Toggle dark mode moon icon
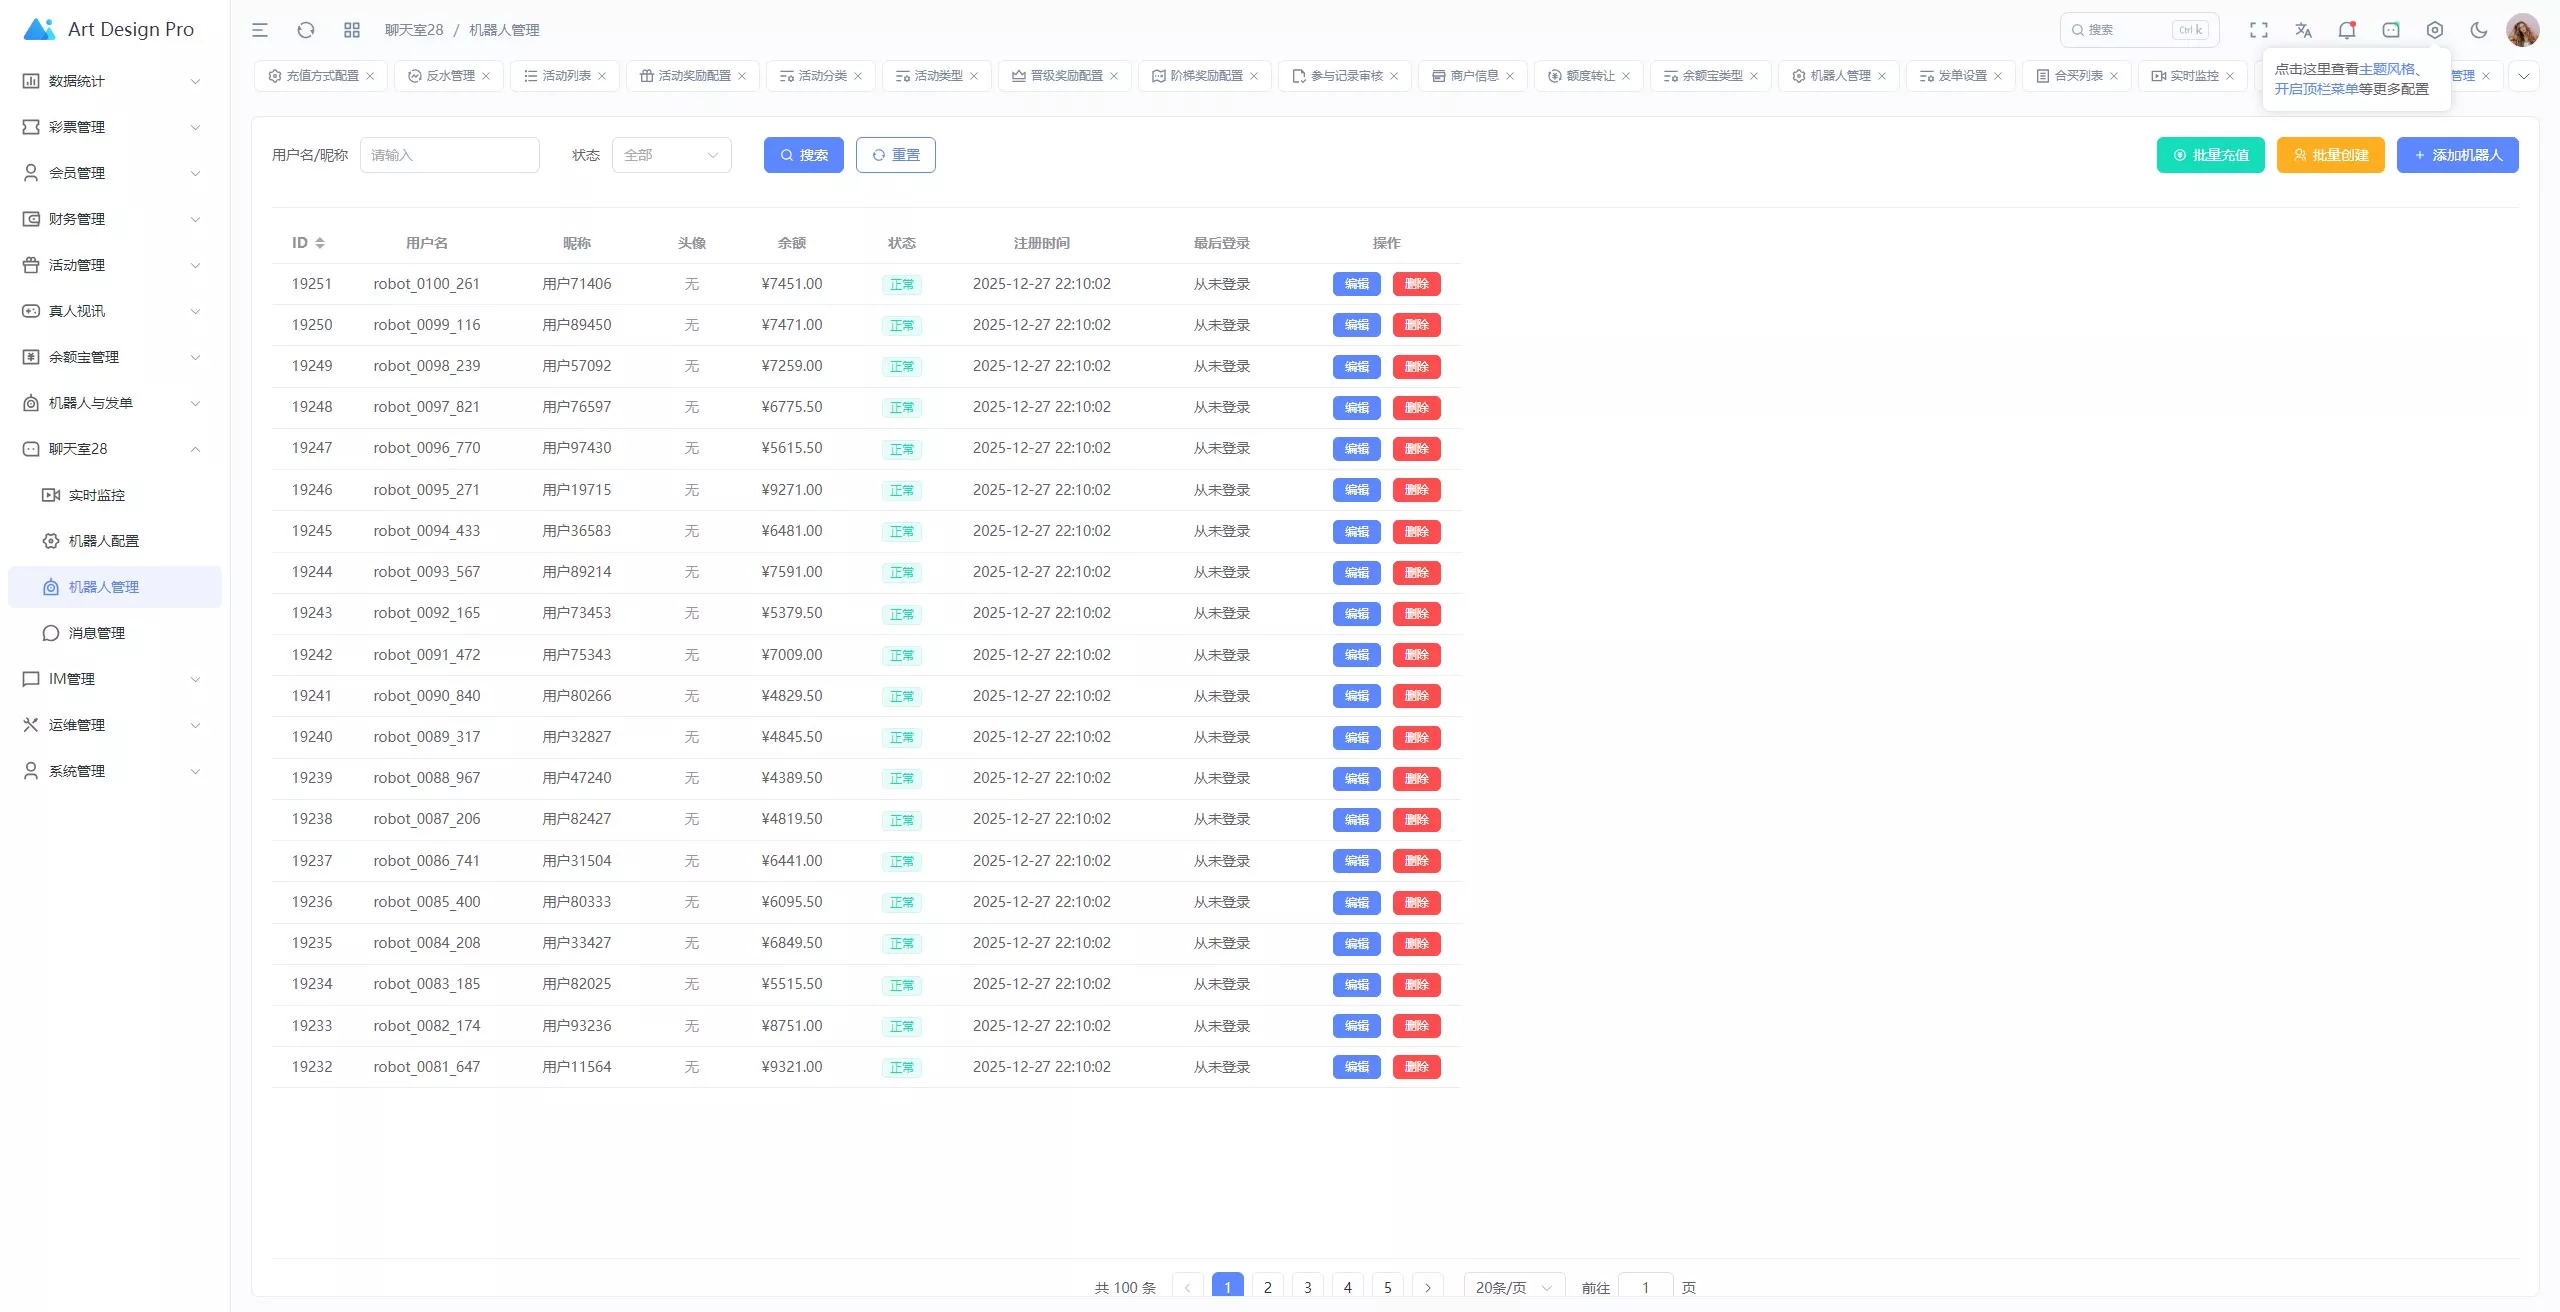This screenshot has width=2560, height=1312. pos(2479,30)
